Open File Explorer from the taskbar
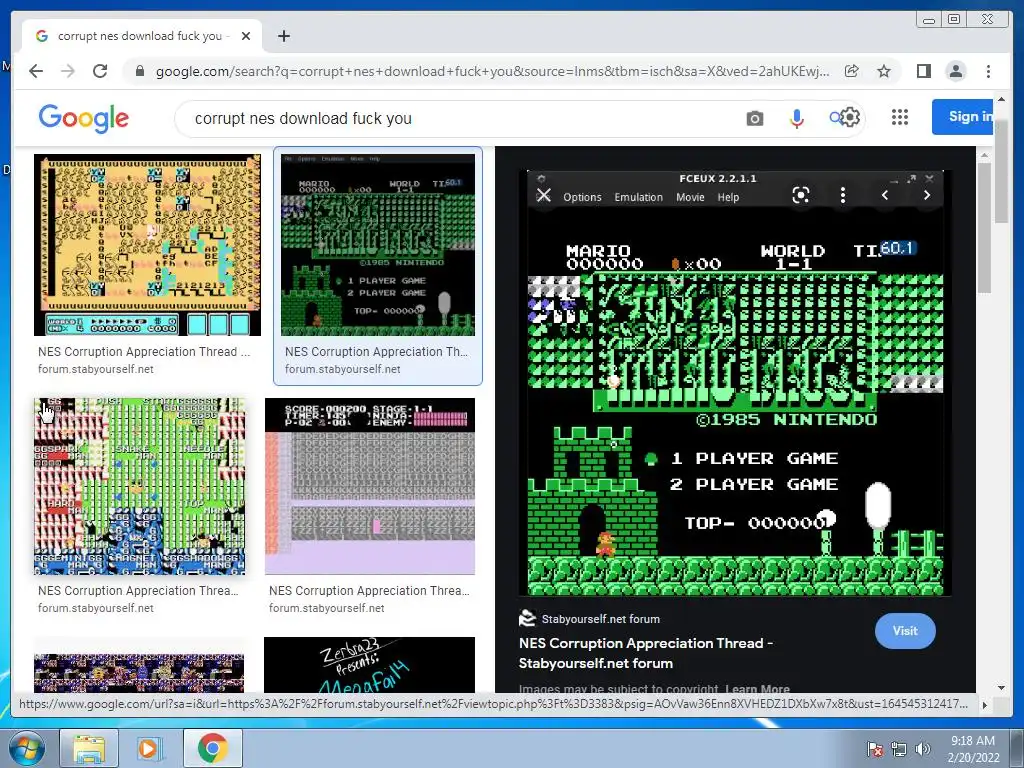 [x=89, y=748]
